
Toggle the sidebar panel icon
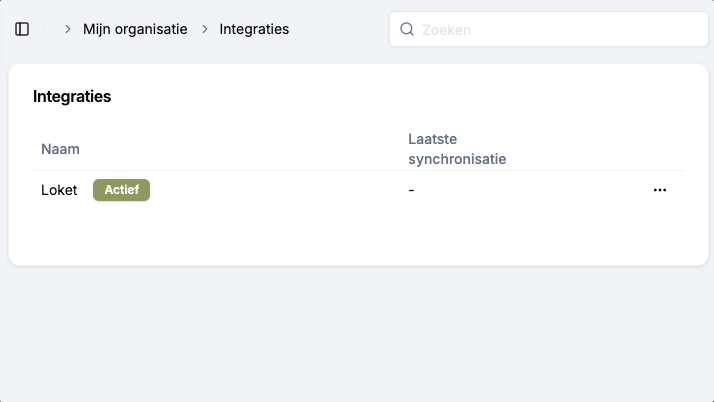(x=22, y=29)
